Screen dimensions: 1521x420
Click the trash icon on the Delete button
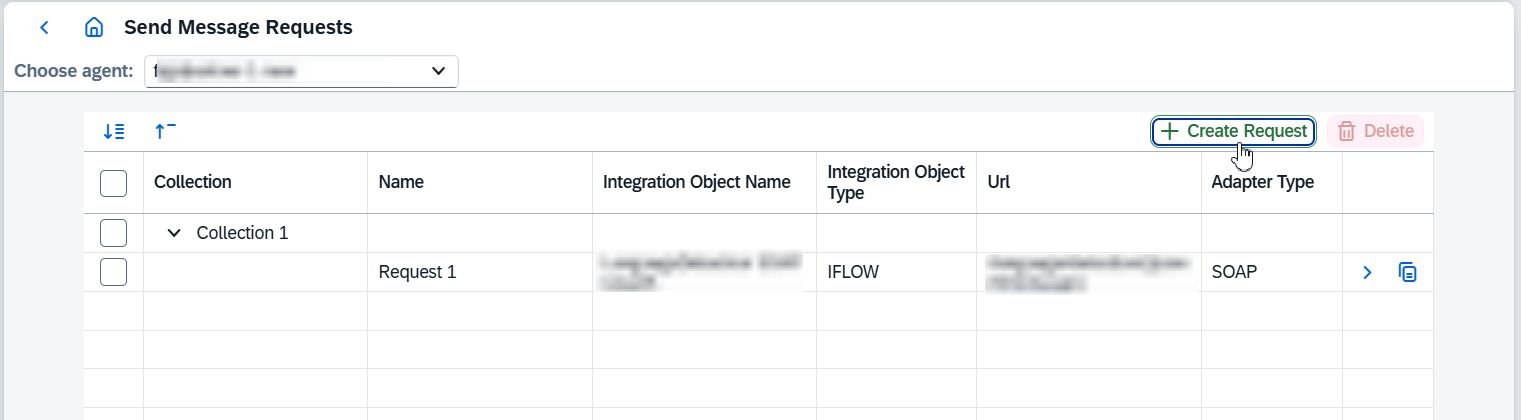[x=1346, y=131]
